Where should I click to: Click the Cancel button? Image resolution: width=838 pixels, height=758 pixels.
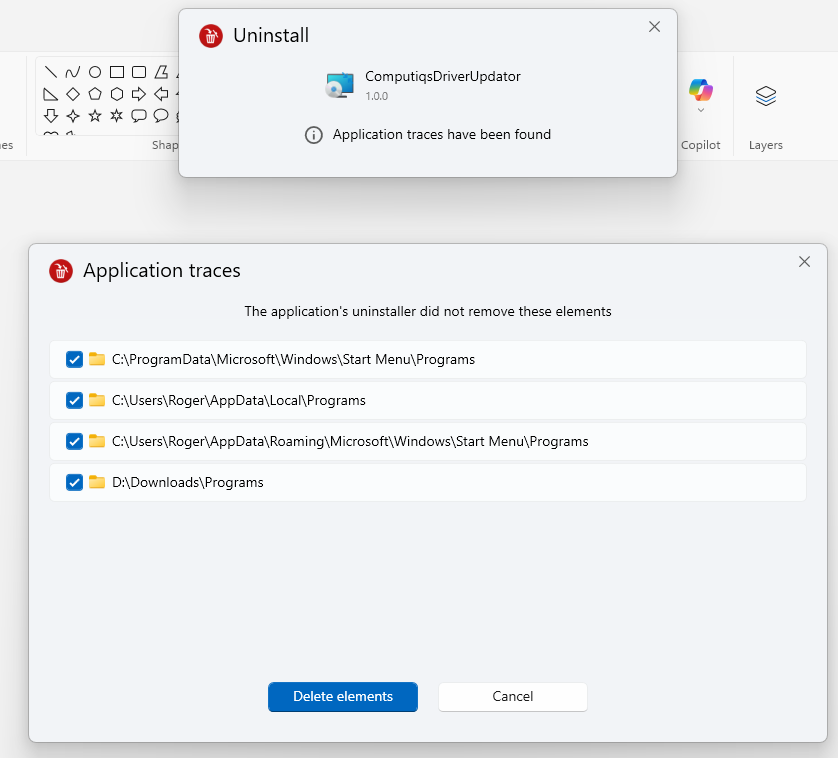(513, 697)
